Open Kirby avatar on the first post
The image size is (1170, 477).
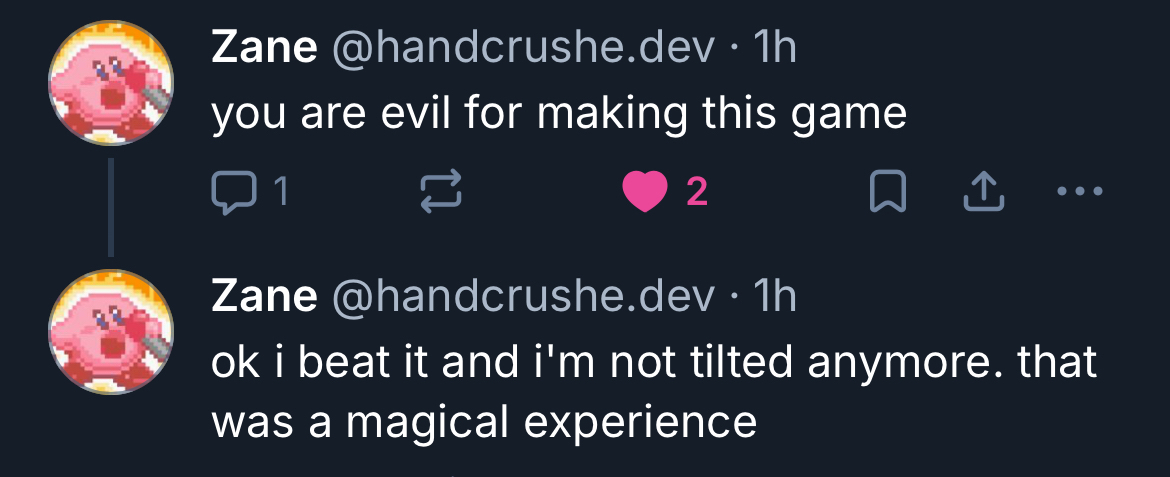(112, 82)
